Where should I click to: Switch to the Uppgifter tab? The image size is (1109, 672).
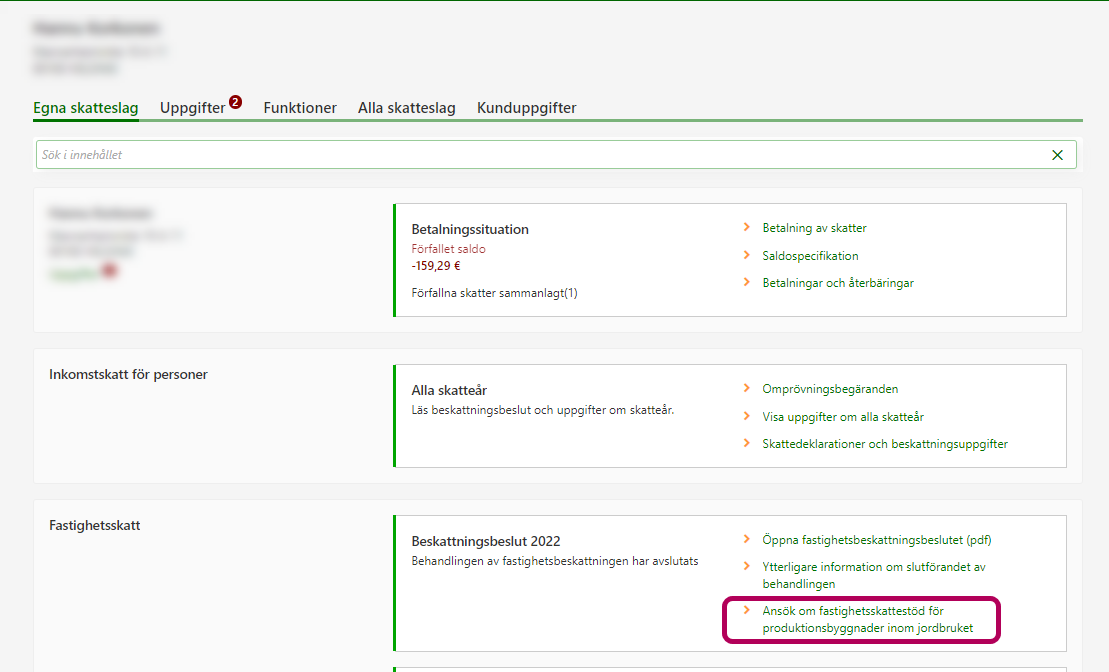(192, 108)
